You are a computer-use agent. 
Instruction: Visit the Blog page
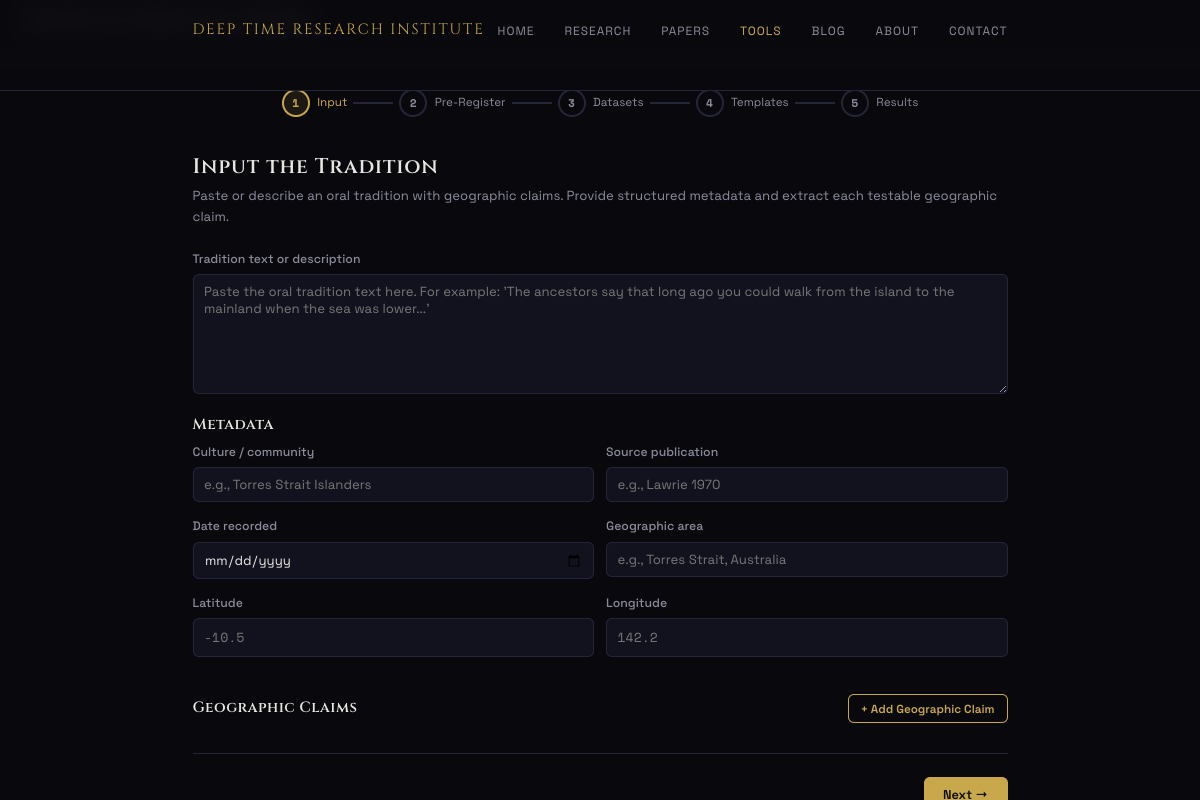coord(828,31)
